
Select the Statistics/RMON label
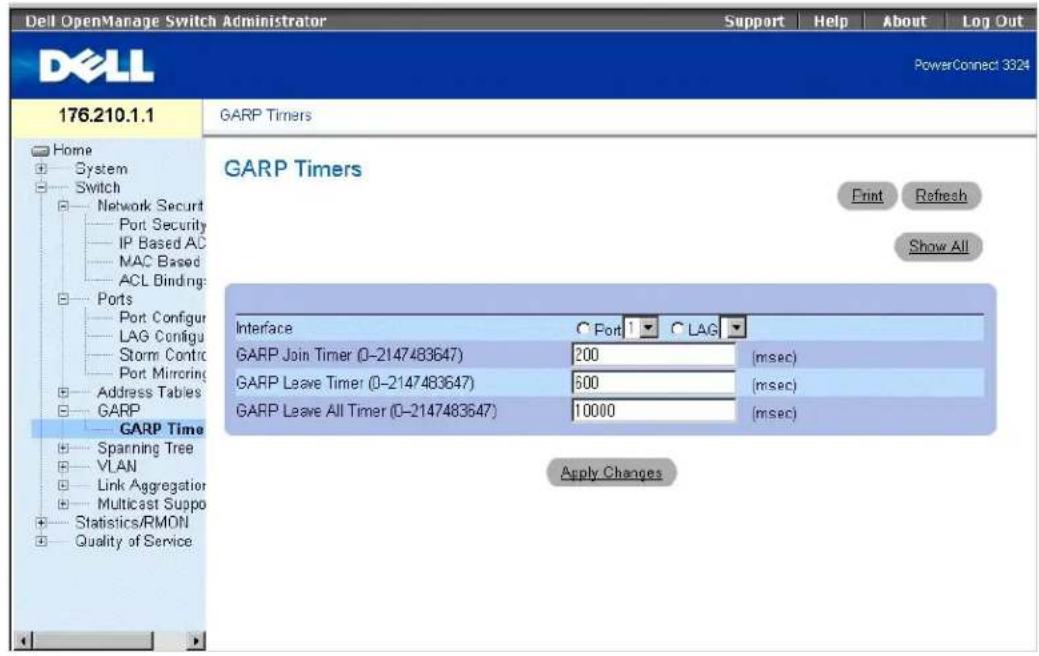coord(132,523)
